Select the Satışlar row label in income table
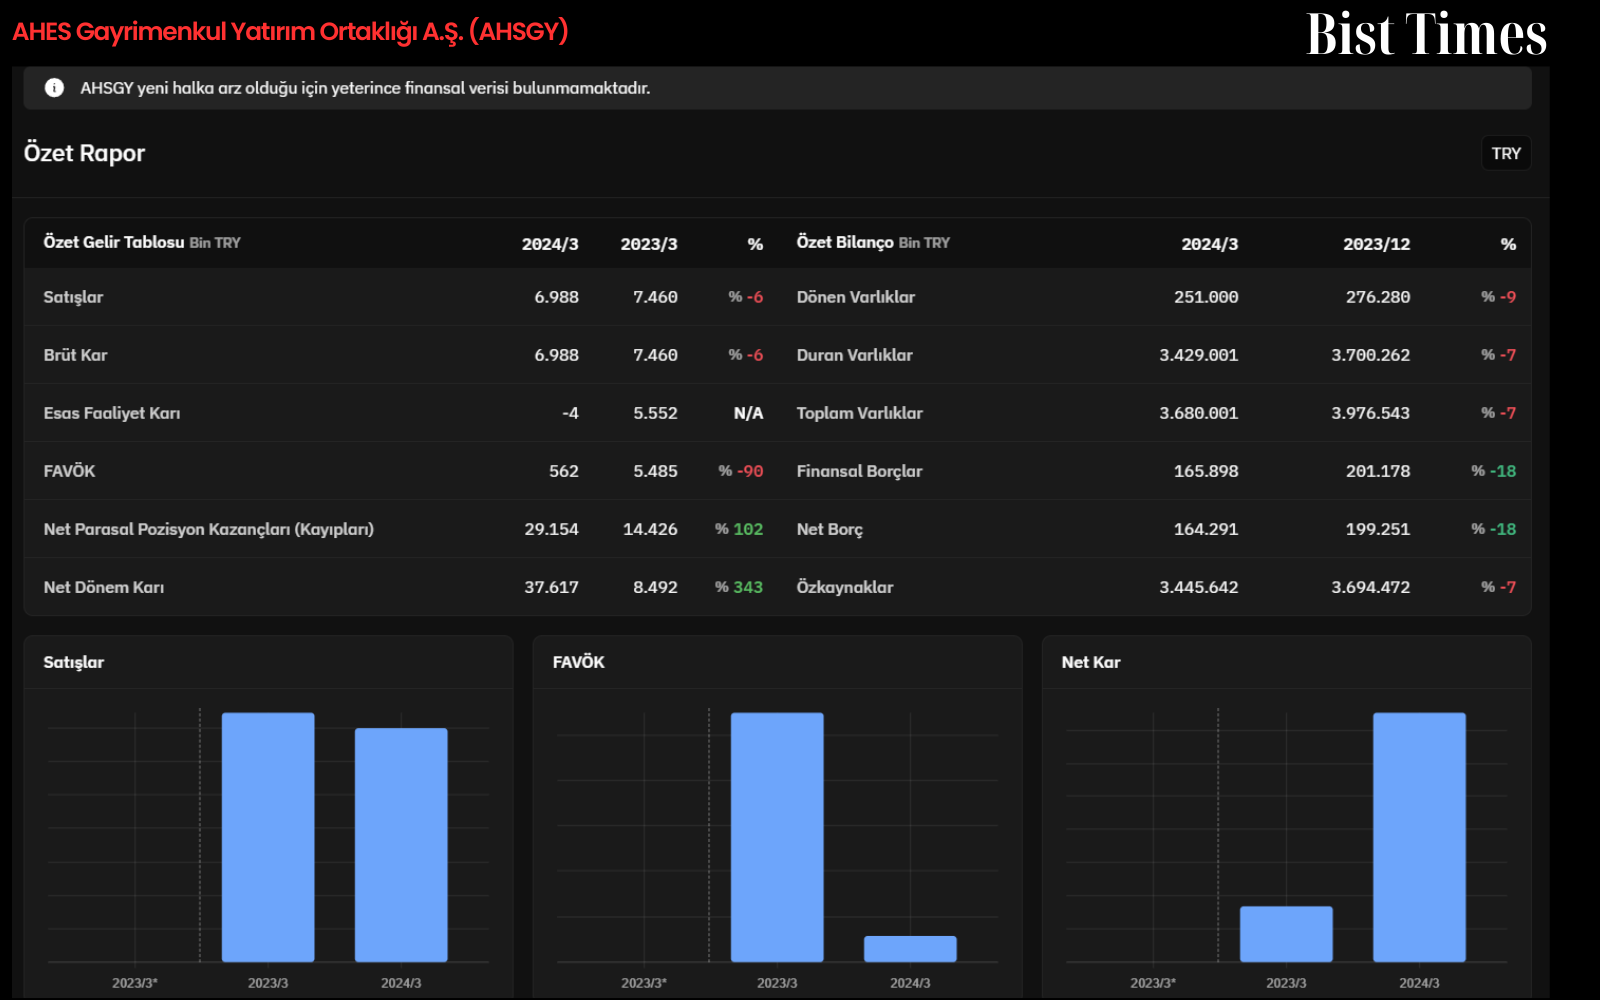The width and height of the screenshot is (1600, 1000). (73, 297)
